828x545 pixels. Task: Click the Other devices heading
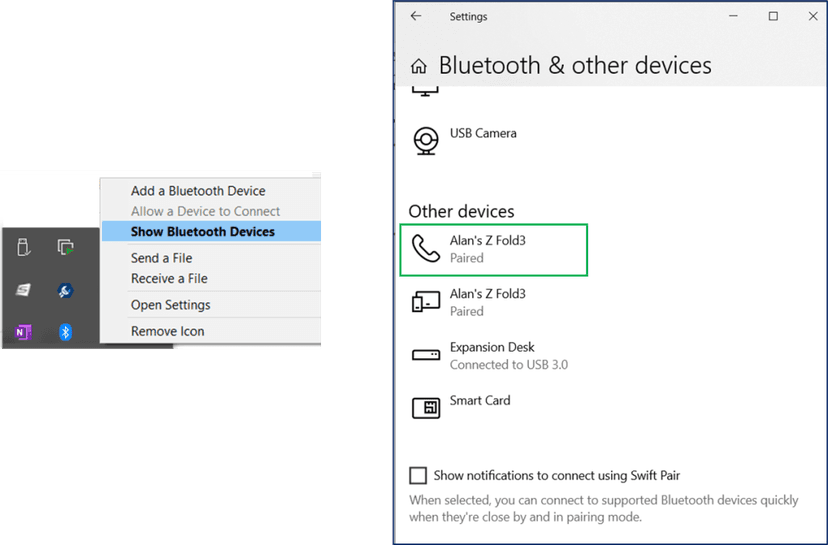point(461,211)
